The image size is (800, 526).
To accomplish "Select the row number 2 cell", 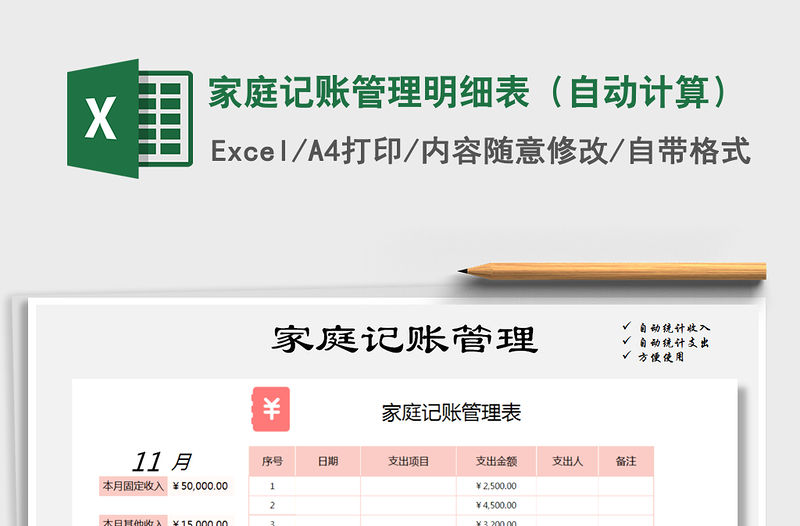I will click(x=272, y=505).
